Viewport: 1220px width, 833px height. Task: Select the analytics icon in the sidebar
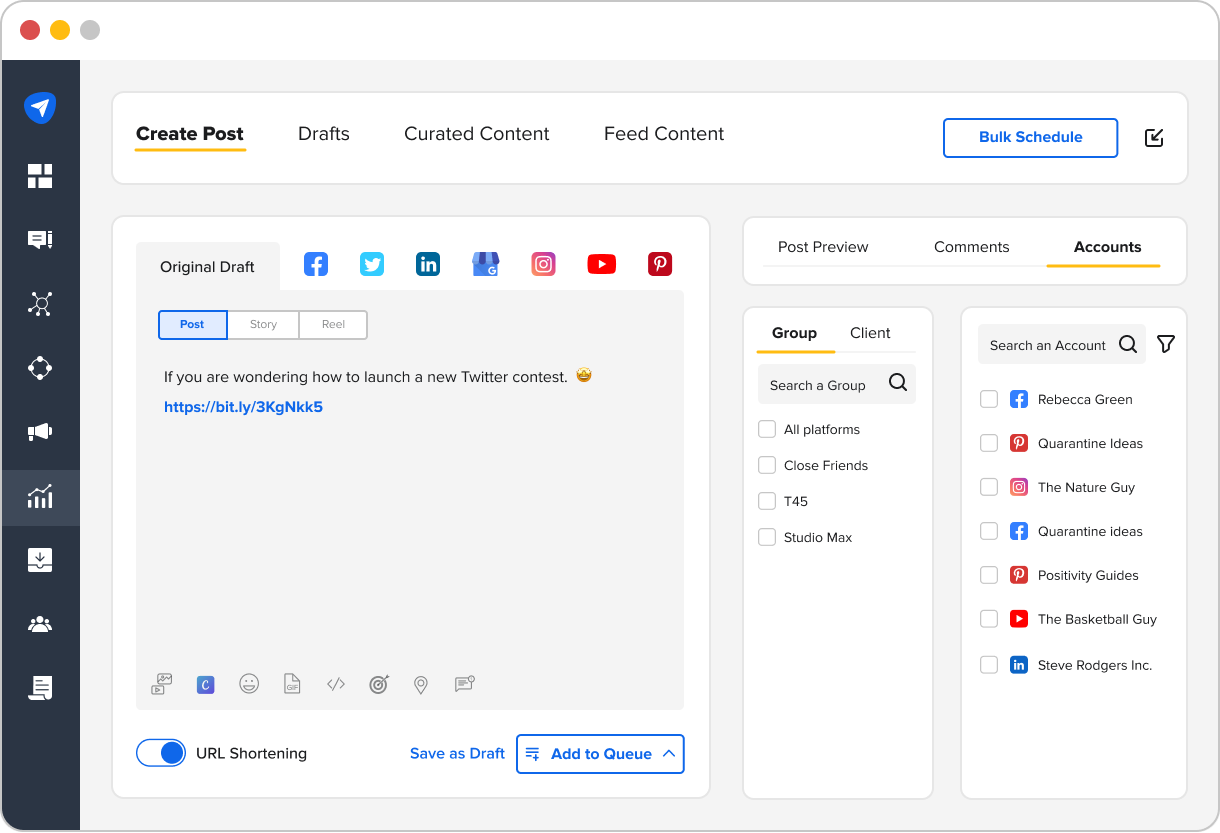click(x=40, y=497)
